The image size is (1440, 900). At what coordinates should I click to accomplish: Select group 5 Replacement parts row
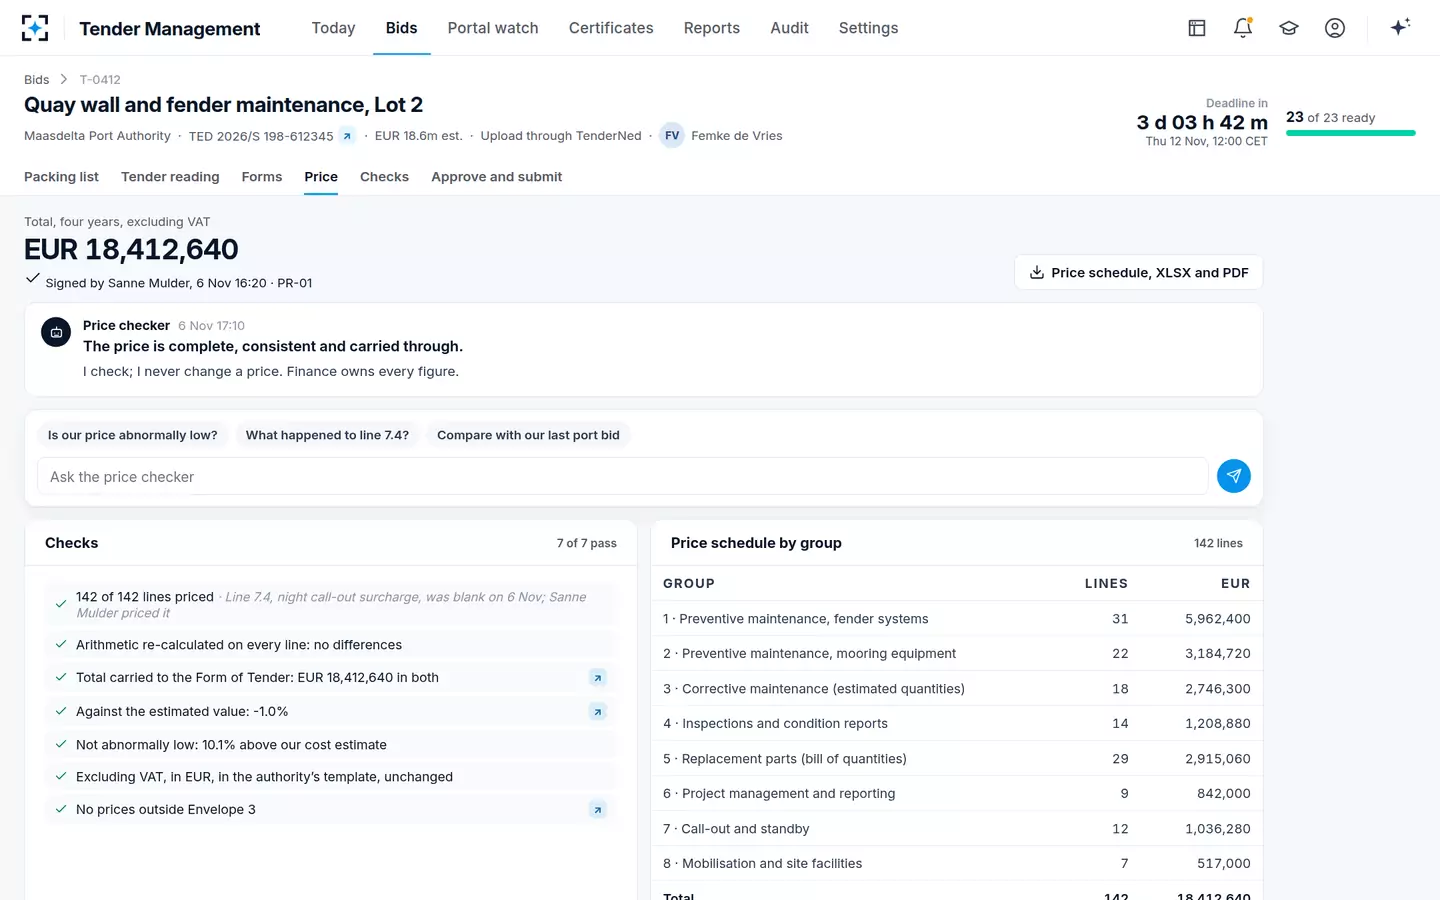[x=957, y=759]
